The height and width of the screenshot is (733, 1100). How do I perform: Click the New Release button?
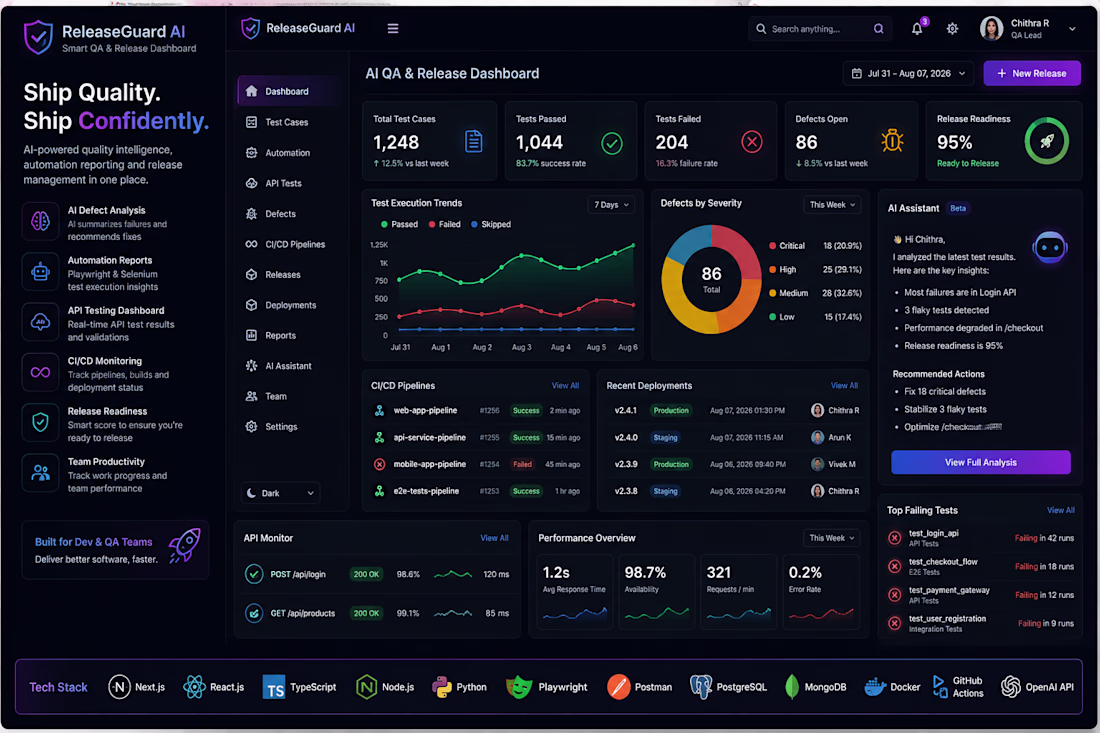[x=1032, y=74]
